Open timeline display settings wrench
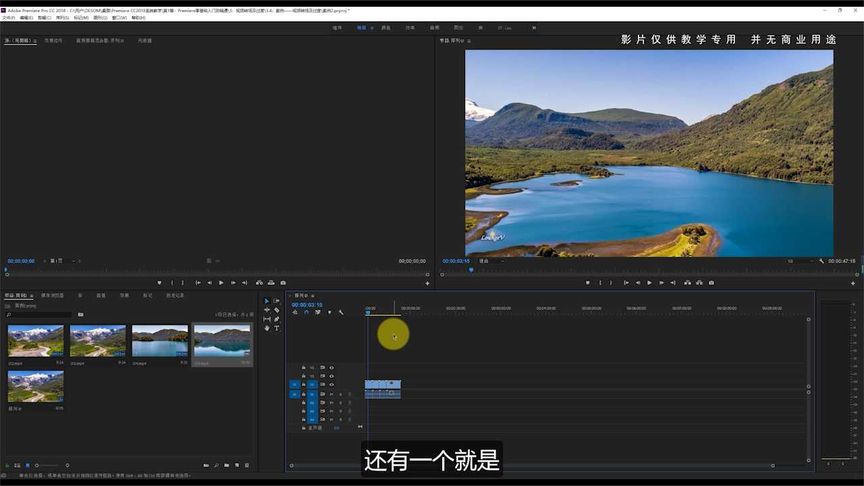This screenshot has height=486, width=864. pos(341,312)
